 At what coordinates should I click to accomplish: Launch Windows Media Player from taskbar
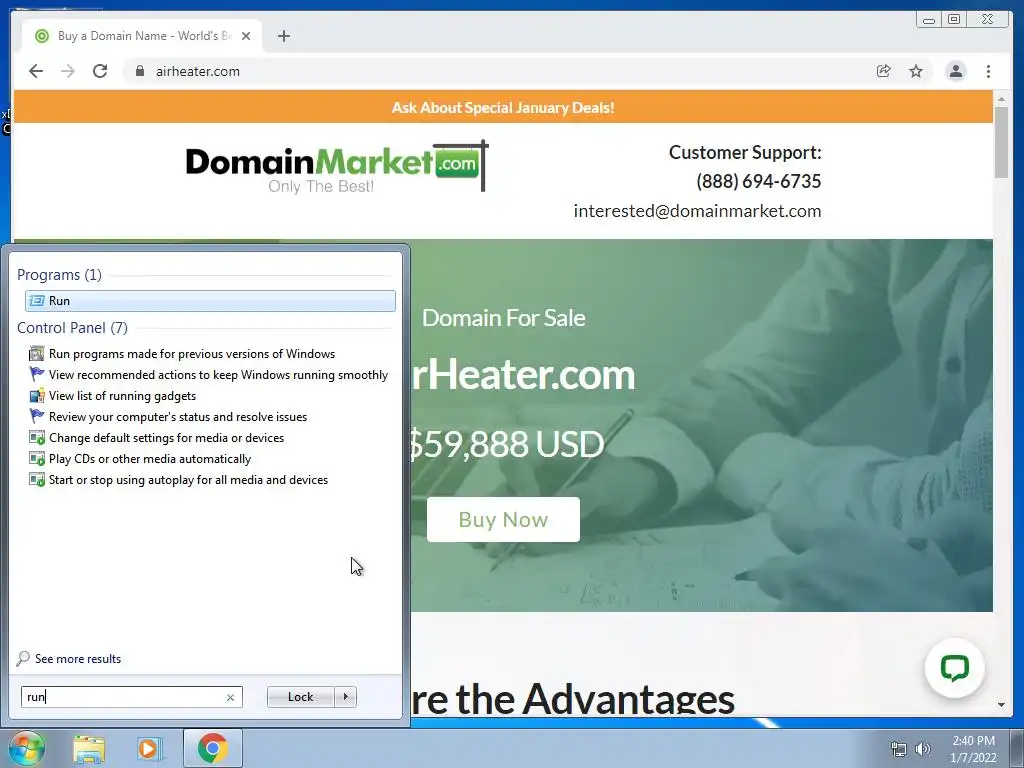pyautogui.click(x=149, y=748)
